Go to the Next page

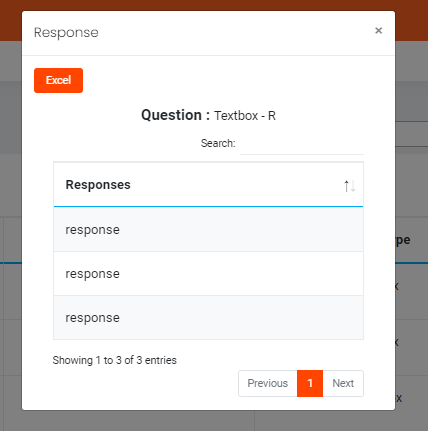click(x=343, y=383)
